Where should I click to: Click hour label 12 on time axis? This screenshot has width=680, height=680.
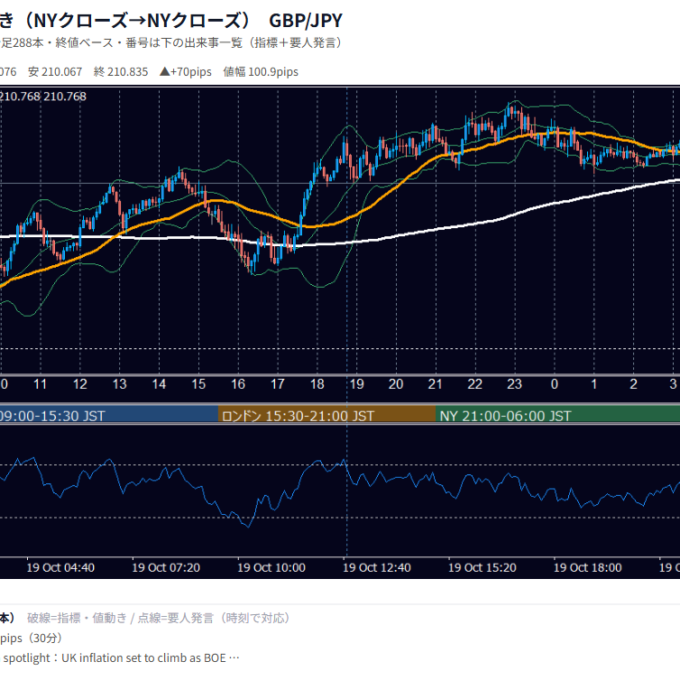80,384
